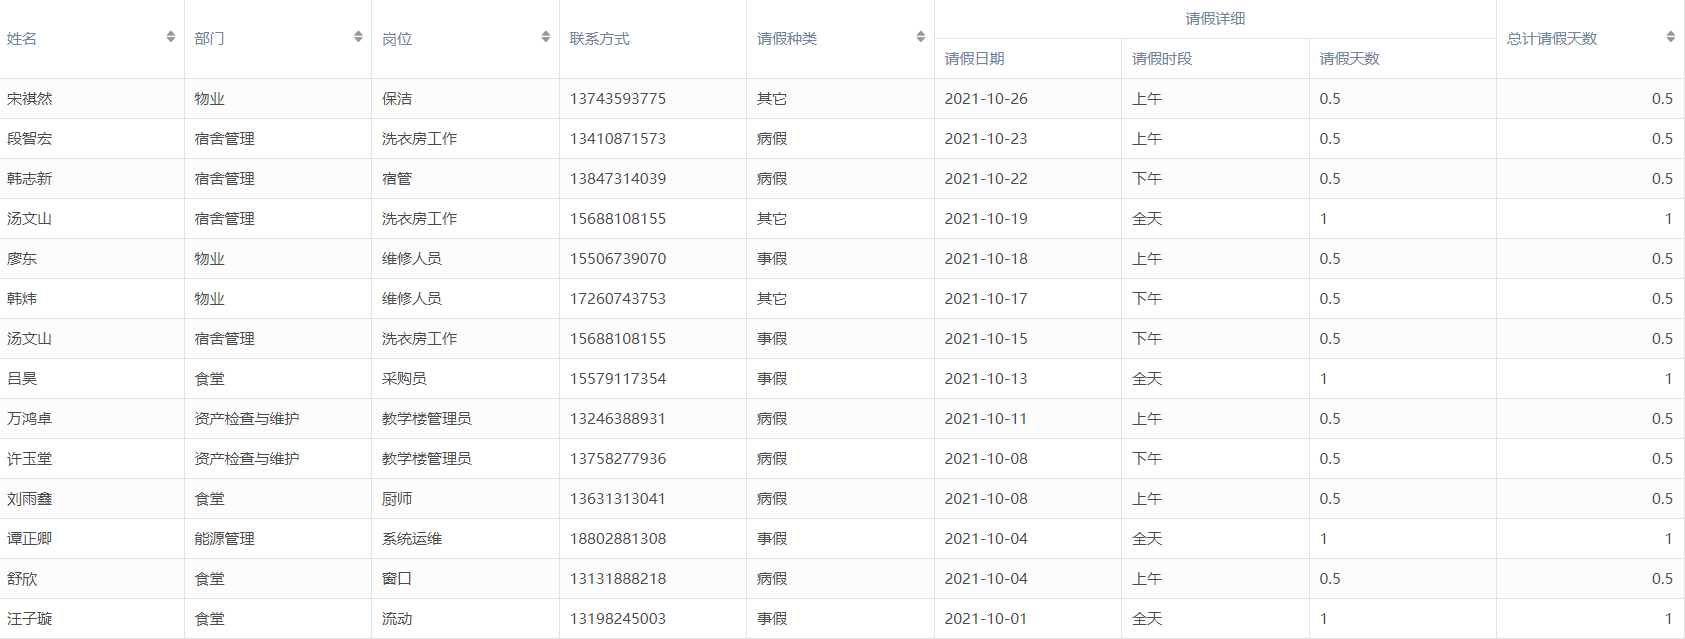Click date cell 2021-10-19

click(986, 219)
